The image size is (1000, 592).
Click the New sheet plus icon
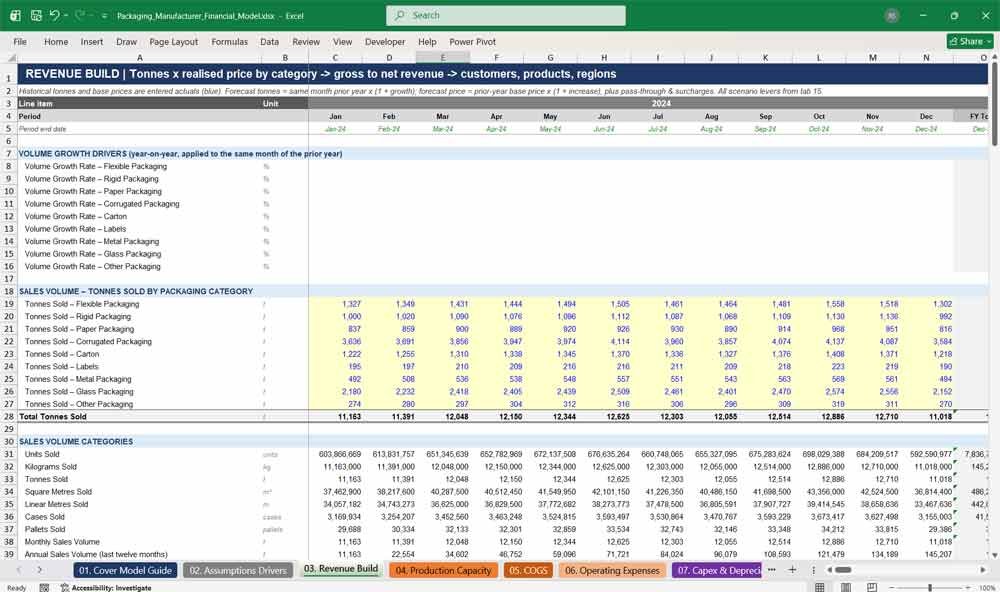[x=792, y=570]
